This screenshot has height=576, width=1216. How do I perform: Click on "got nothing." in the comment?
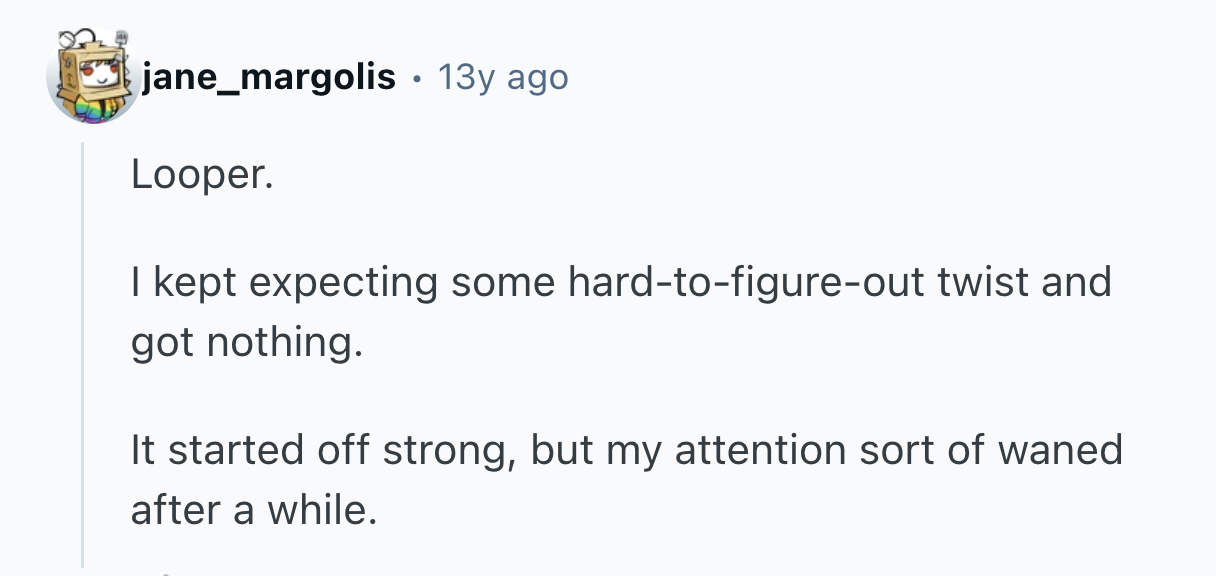pos(242,343)
